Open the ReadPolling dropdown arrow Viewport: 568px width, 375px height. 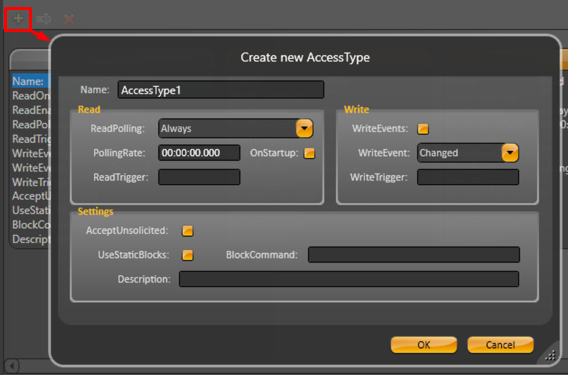[304, 128]
